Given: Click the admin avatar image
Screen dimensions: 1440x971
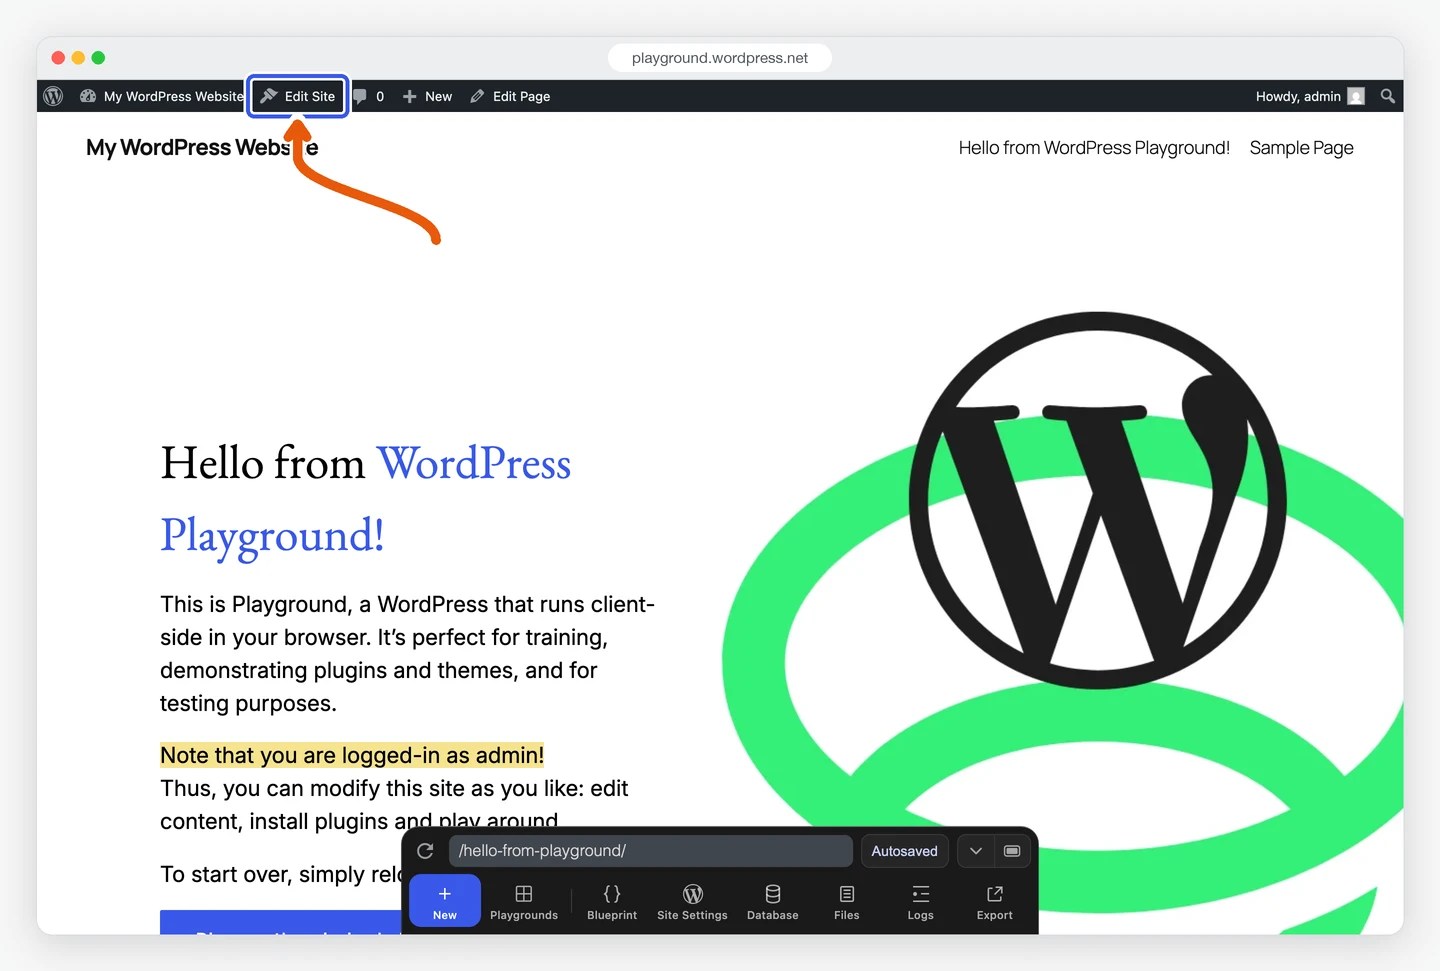Looking at the screenshot, I should point(1356,96).
